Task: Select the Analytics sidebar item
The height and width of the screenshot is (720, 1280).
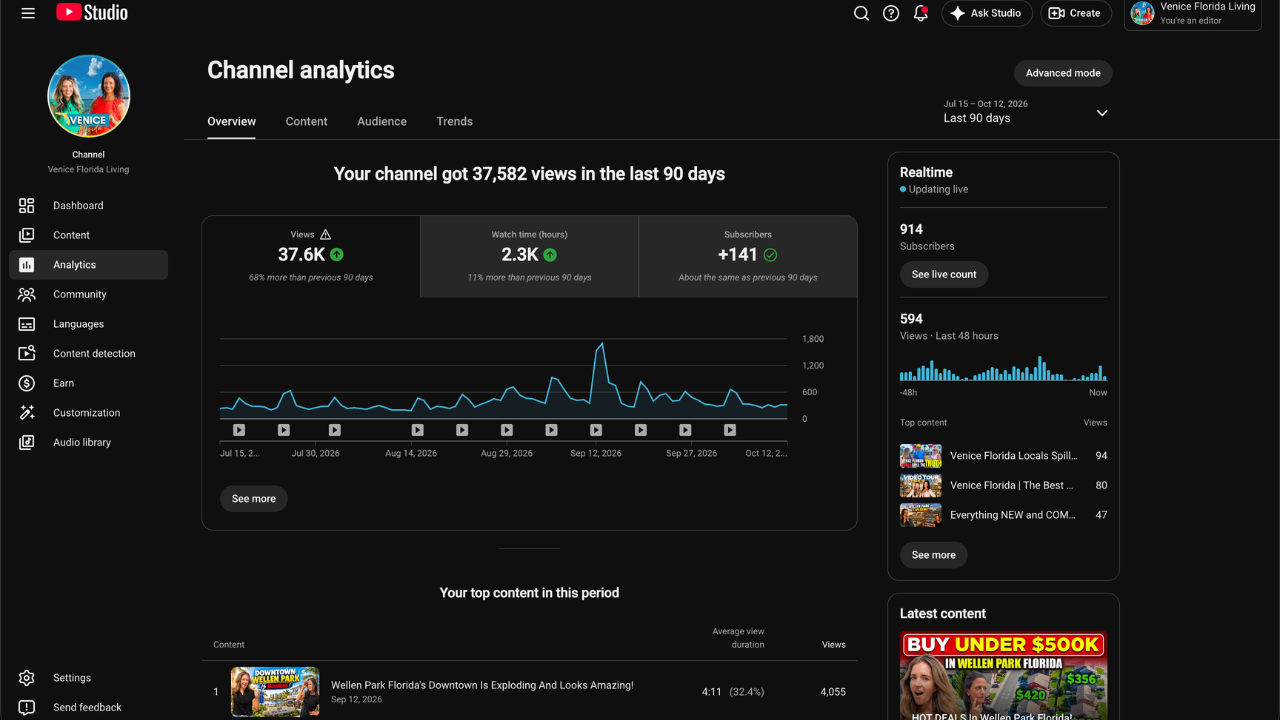Action: (x=88, y=265)
